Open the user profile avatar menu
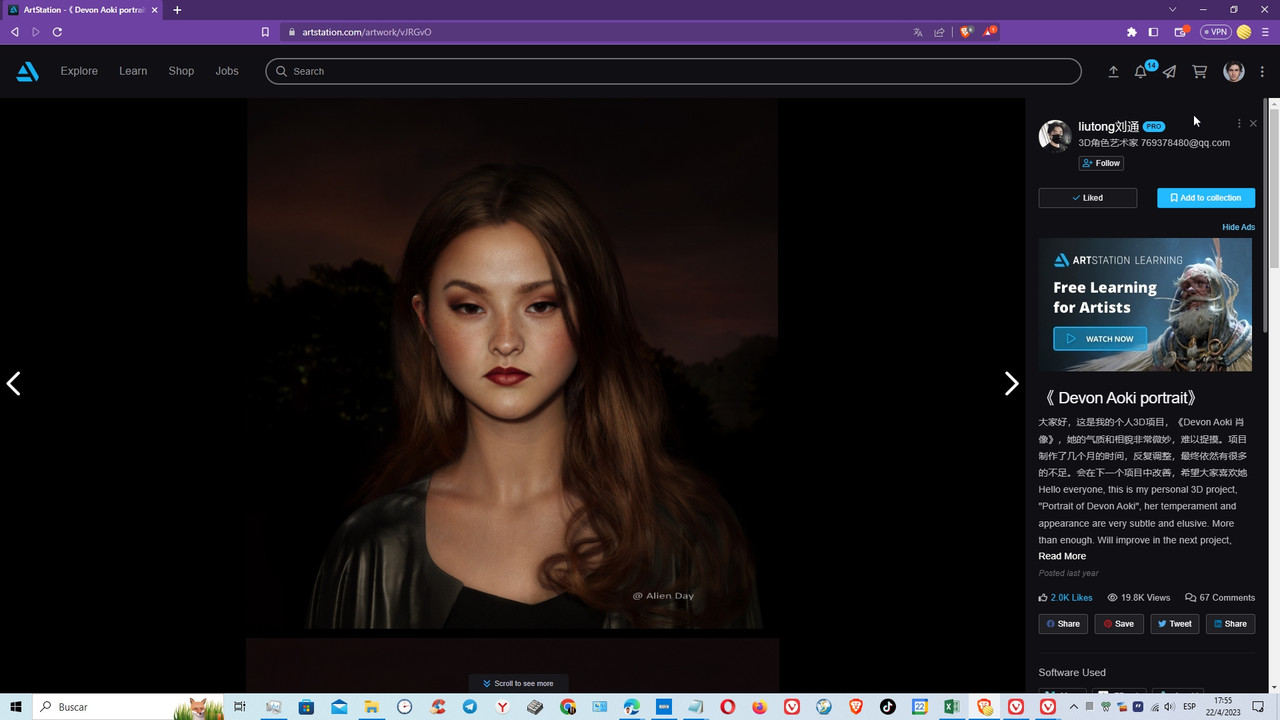The image size is (1280, 720). [1234, 71]
